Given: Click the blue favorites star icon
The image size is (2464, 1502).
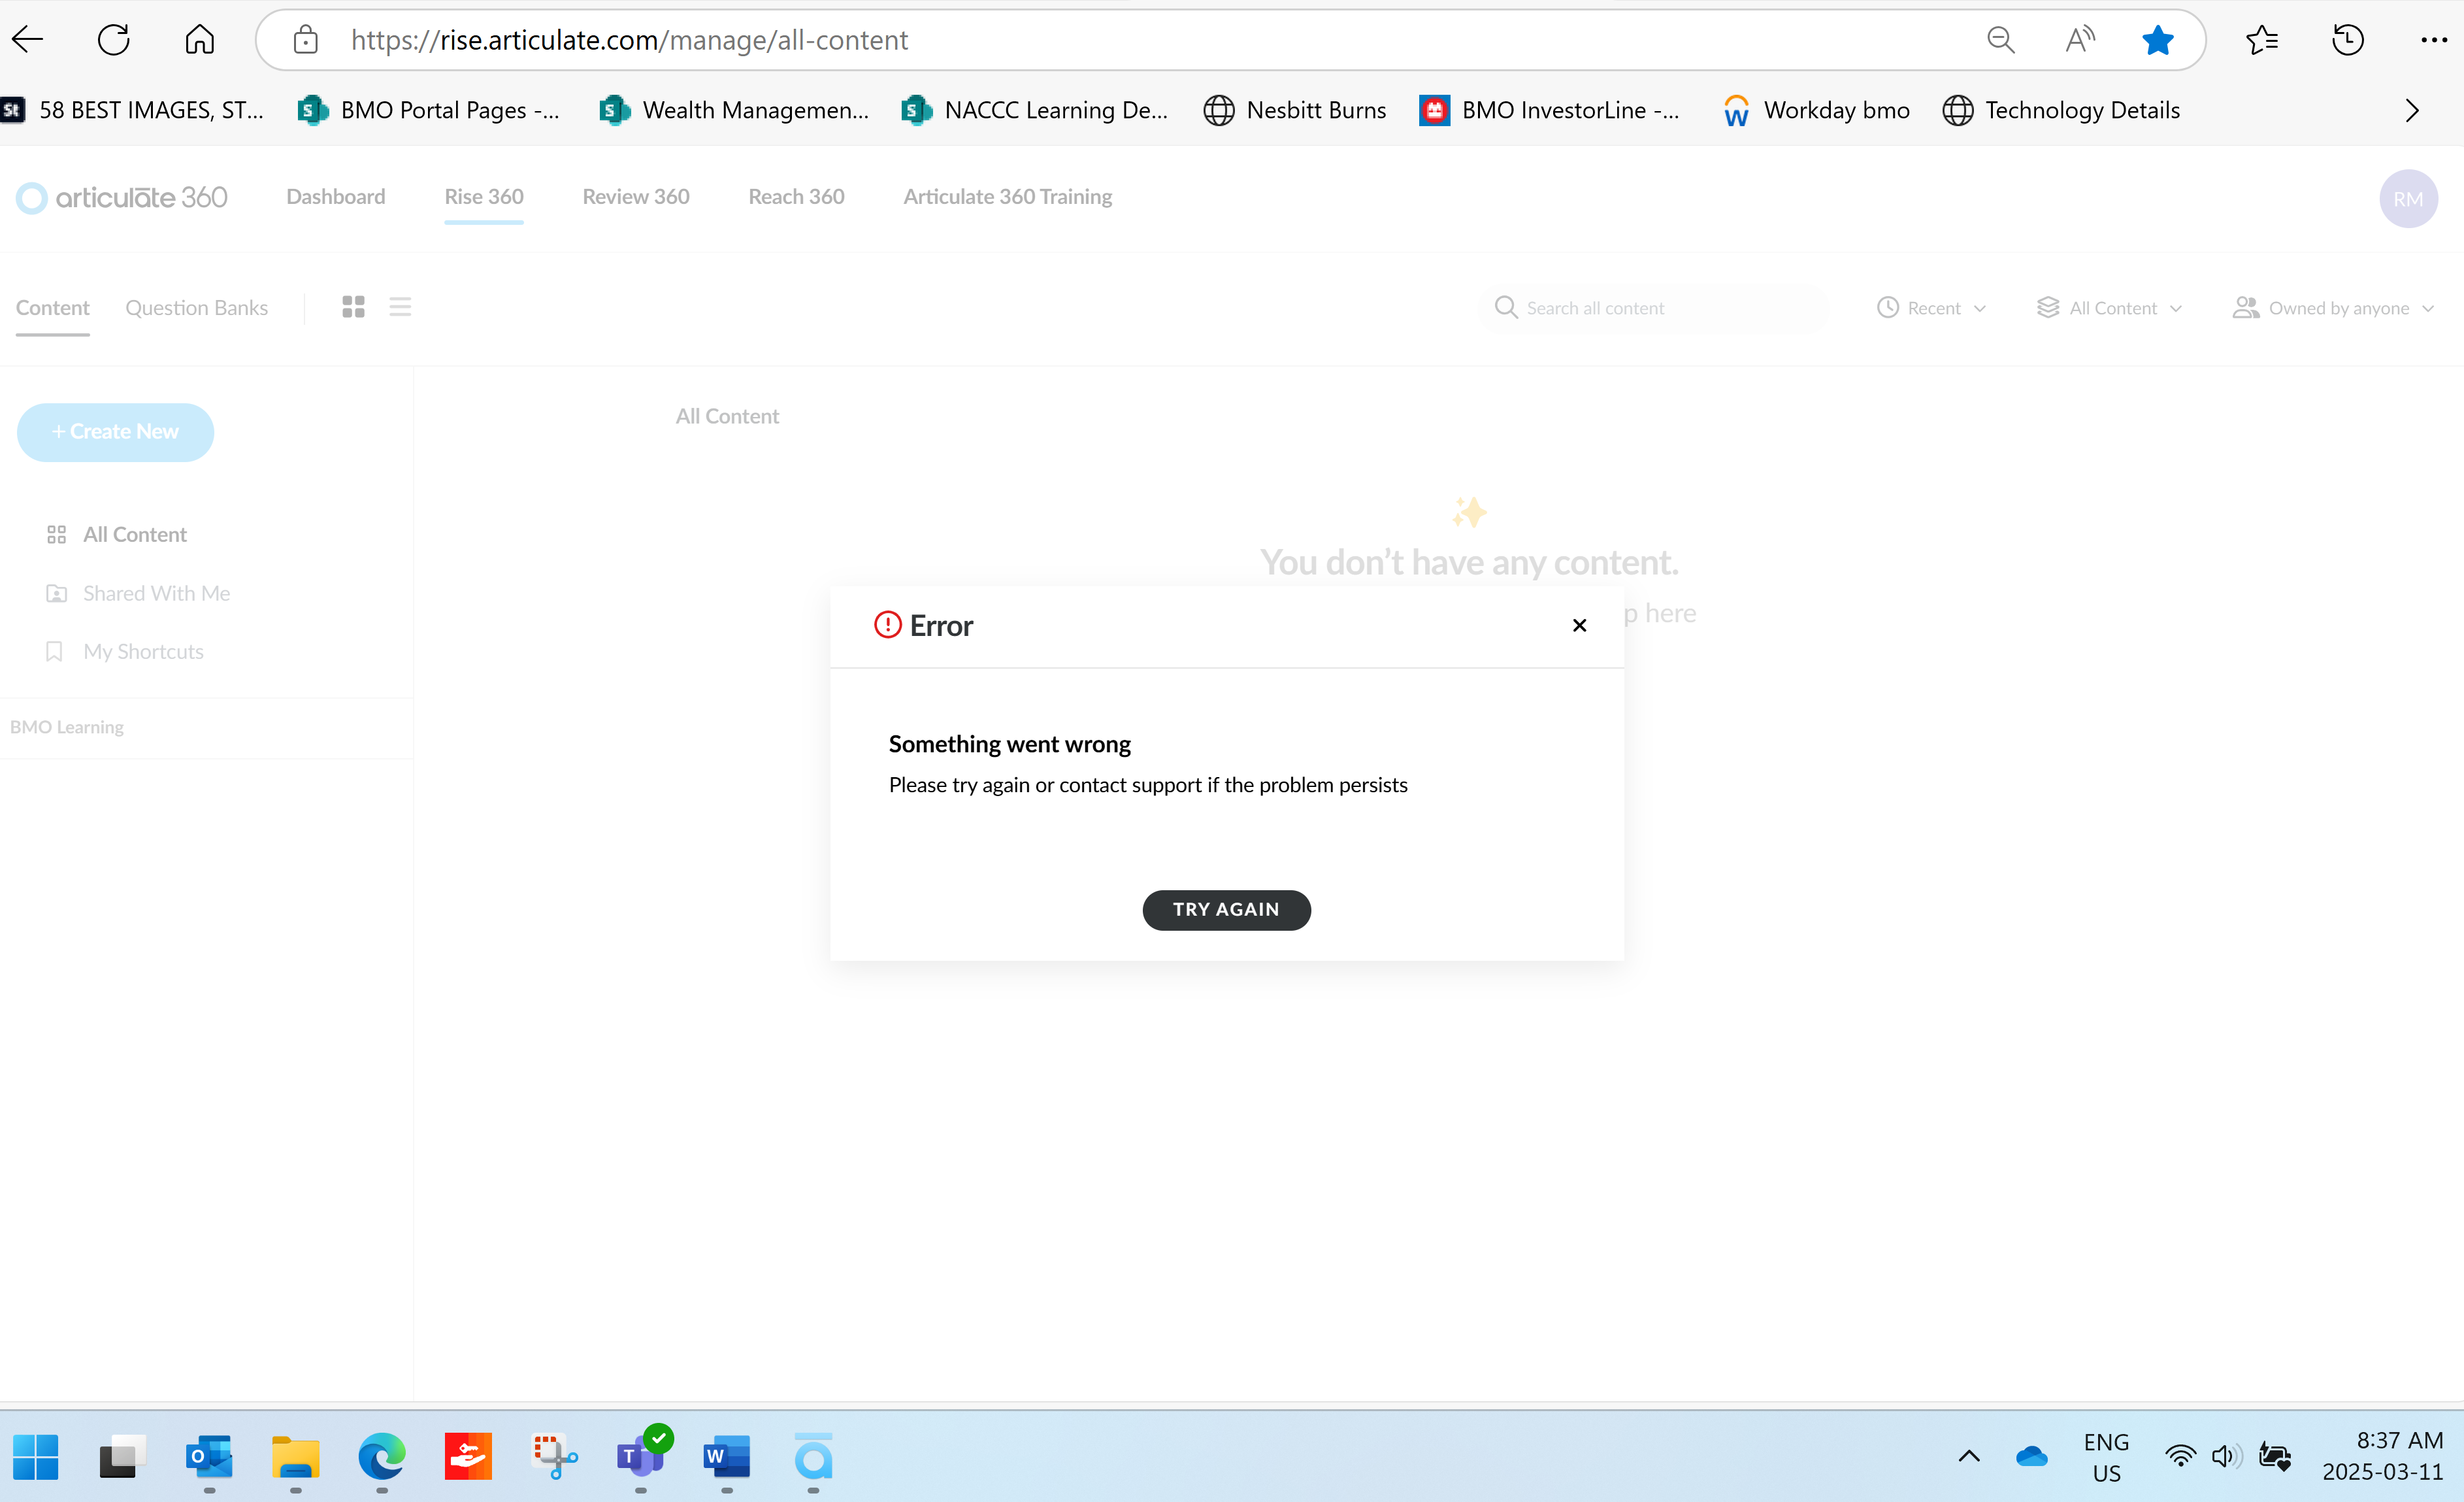Looking at the screenshot, I should click(x=2157, y=40).
